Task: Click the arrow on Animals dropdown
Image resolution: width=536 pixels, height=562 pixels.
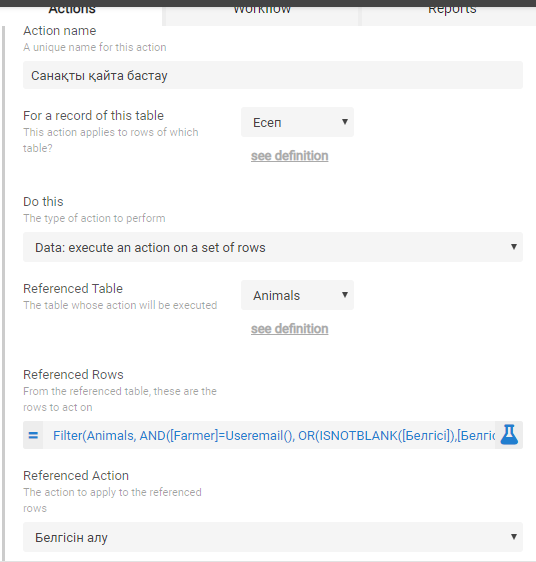Action: [345, 295]
